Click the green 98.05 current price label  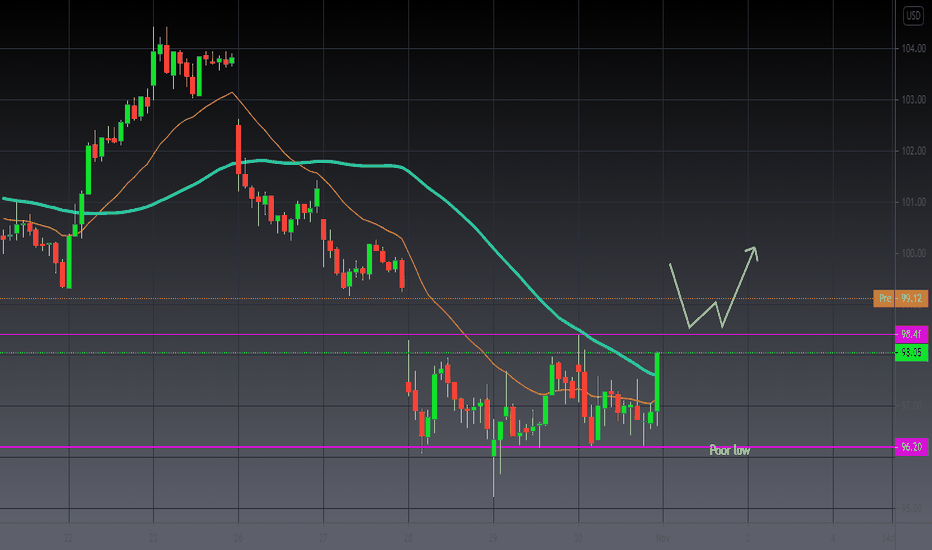[x=911, y=353]
